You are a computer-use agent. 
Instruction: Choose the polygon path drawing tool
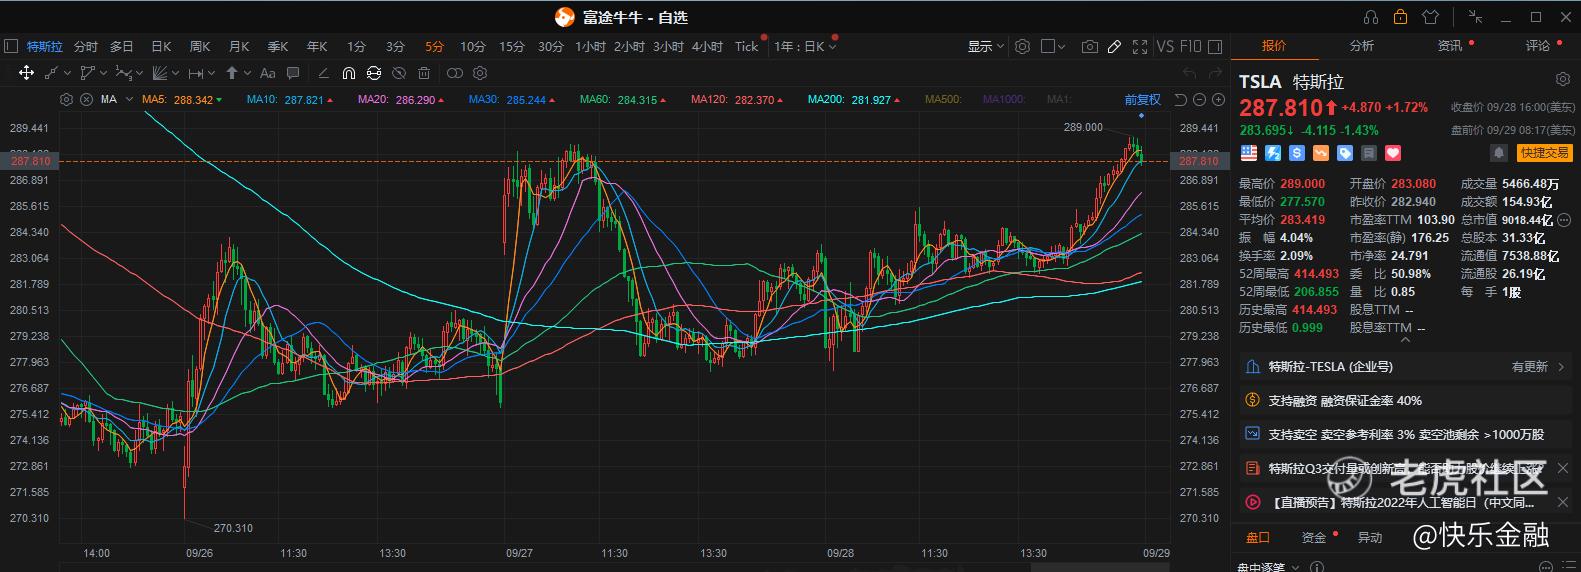[x=87, y=73]
